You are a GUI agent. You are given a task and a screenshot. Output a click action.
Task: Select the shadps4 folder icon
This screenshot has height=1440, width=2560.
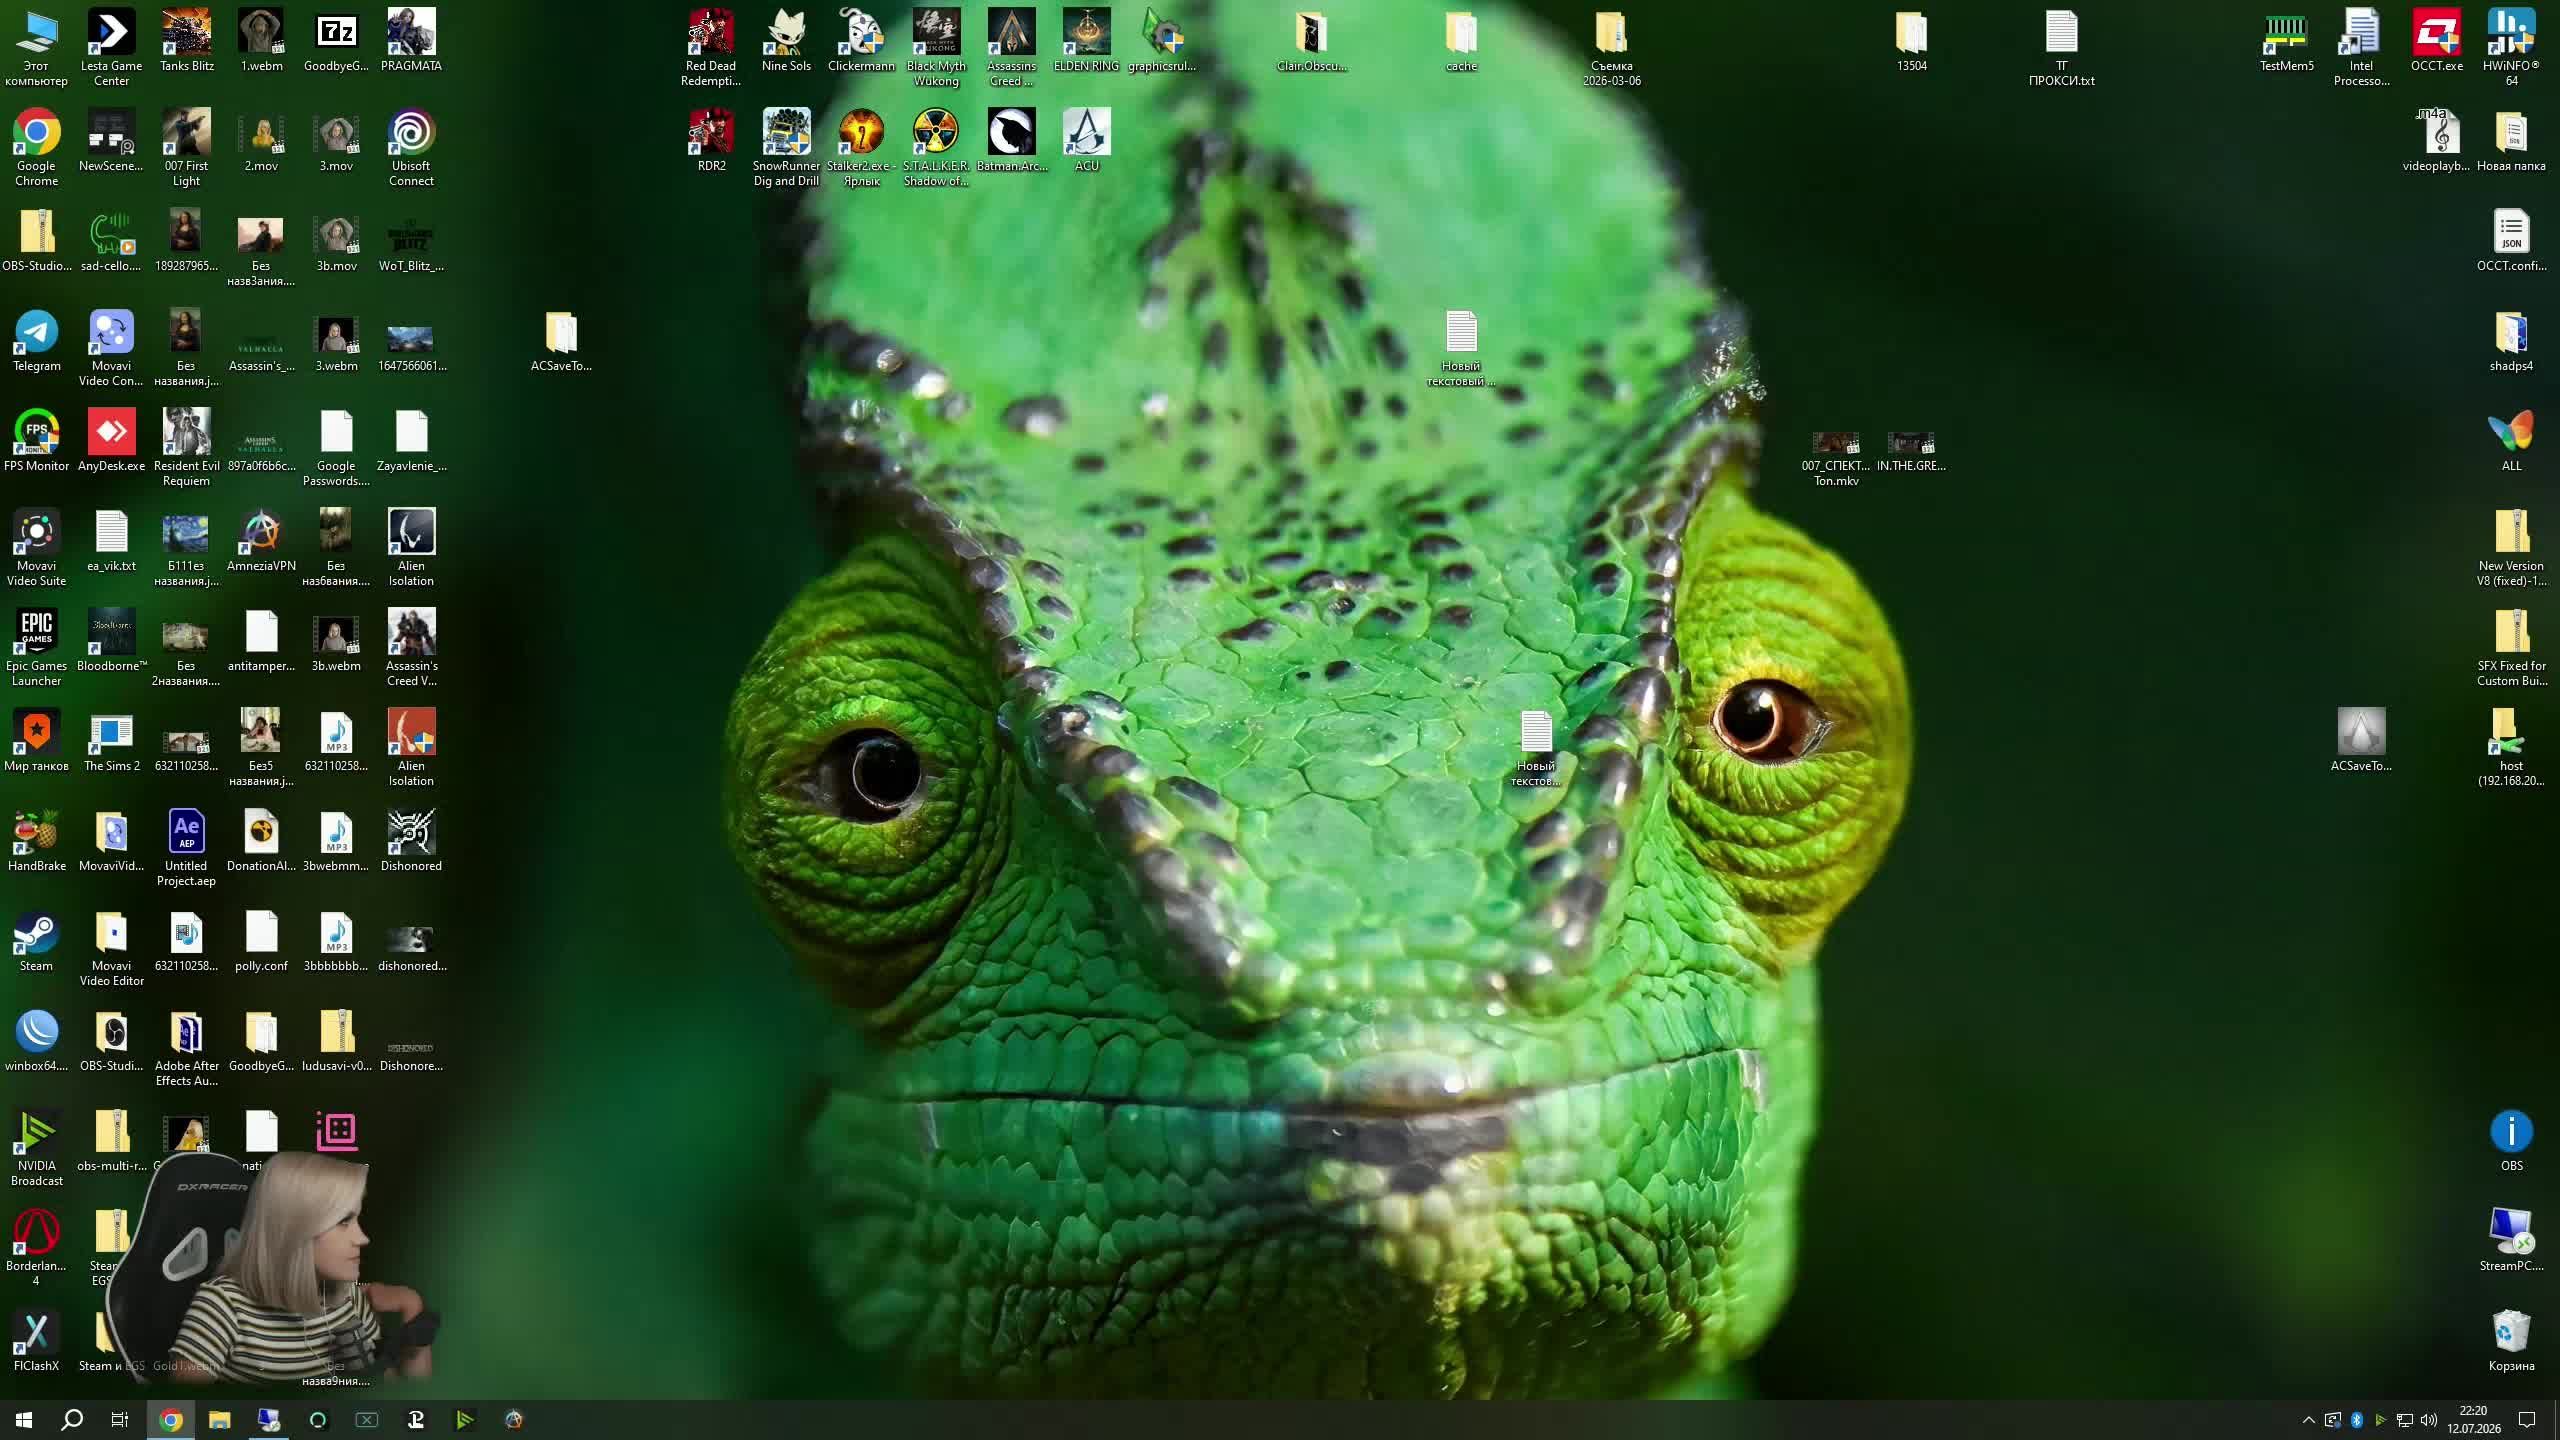pos(2511,340)
